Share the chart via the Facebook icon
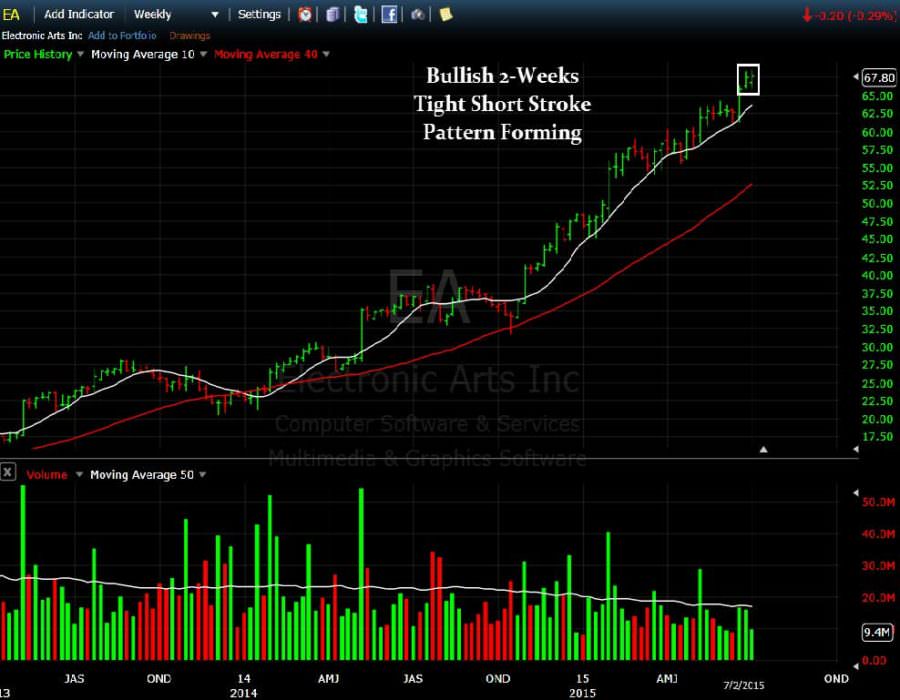Image resolution: width=900 pixels, height=700 pixels. click(x=389, y=14)
